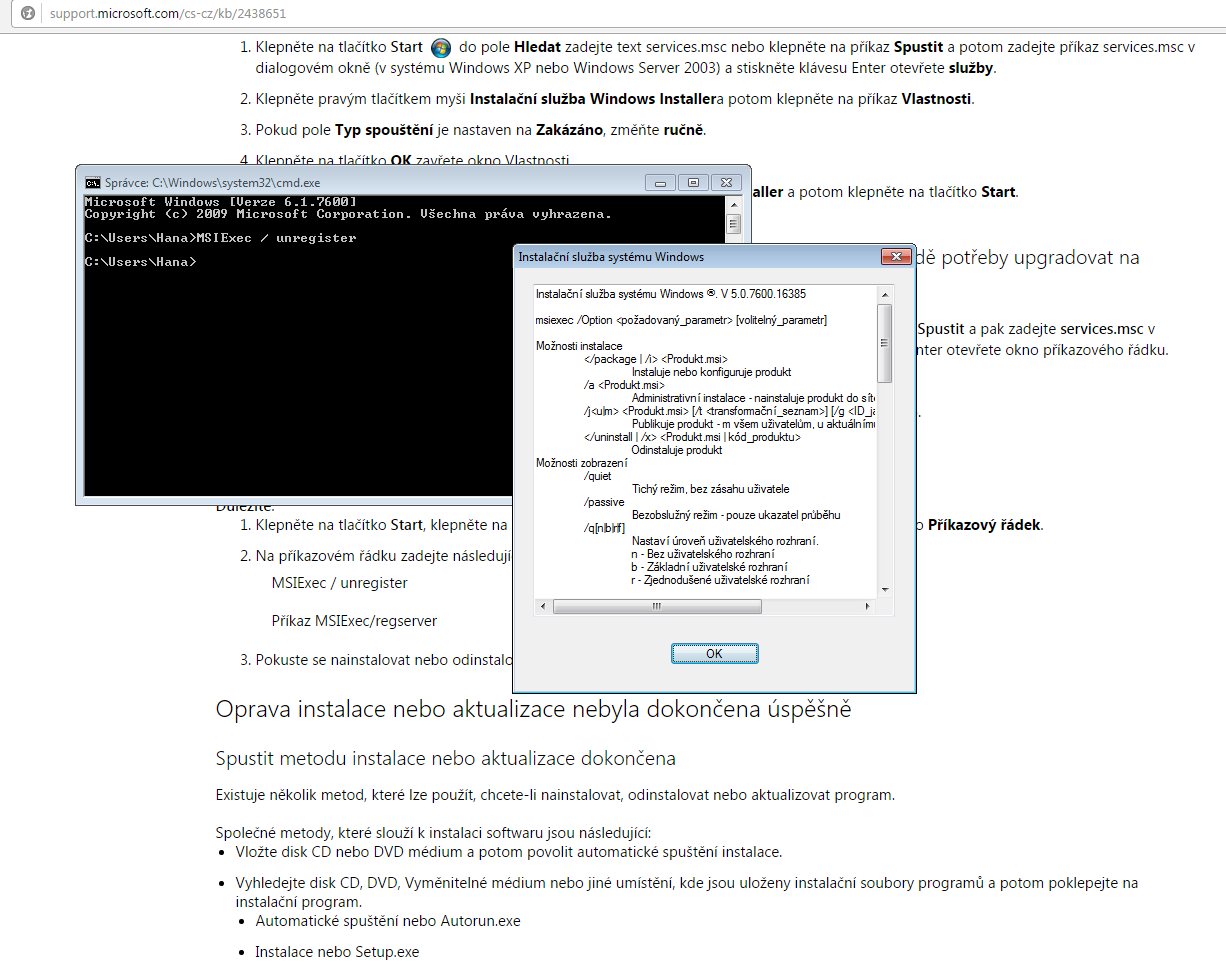Screen dimensions: 1226x966
Task: Minimize the cmd.exe window
Action: 660,182
